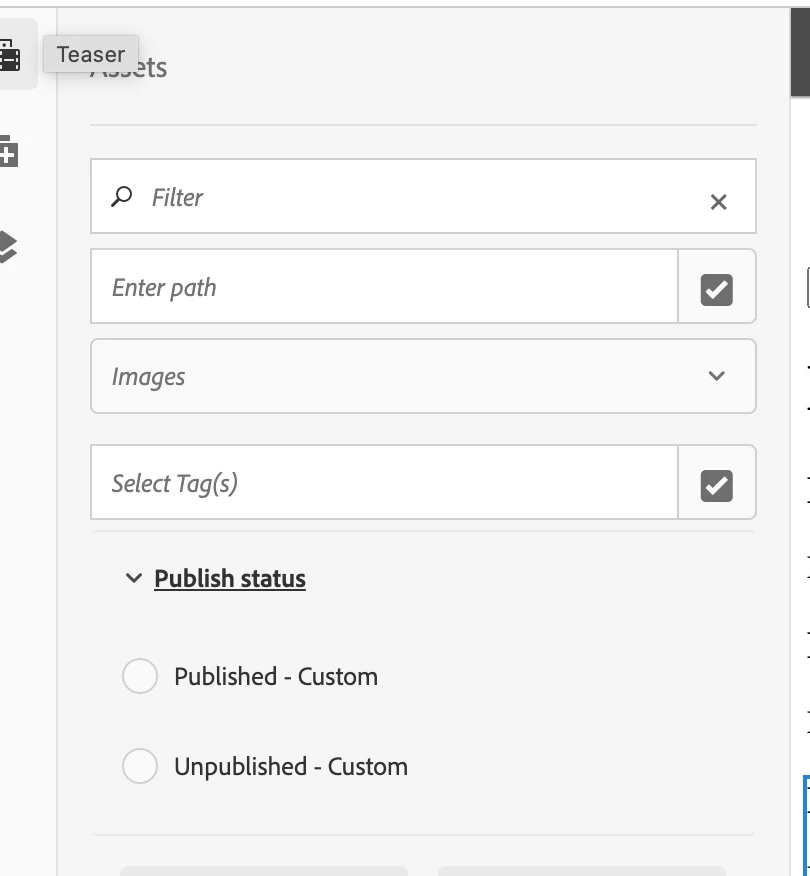Viewport: 810px width, 876px height.
Task: Click the Teaser tooltip label
Action: coord(91,54)
